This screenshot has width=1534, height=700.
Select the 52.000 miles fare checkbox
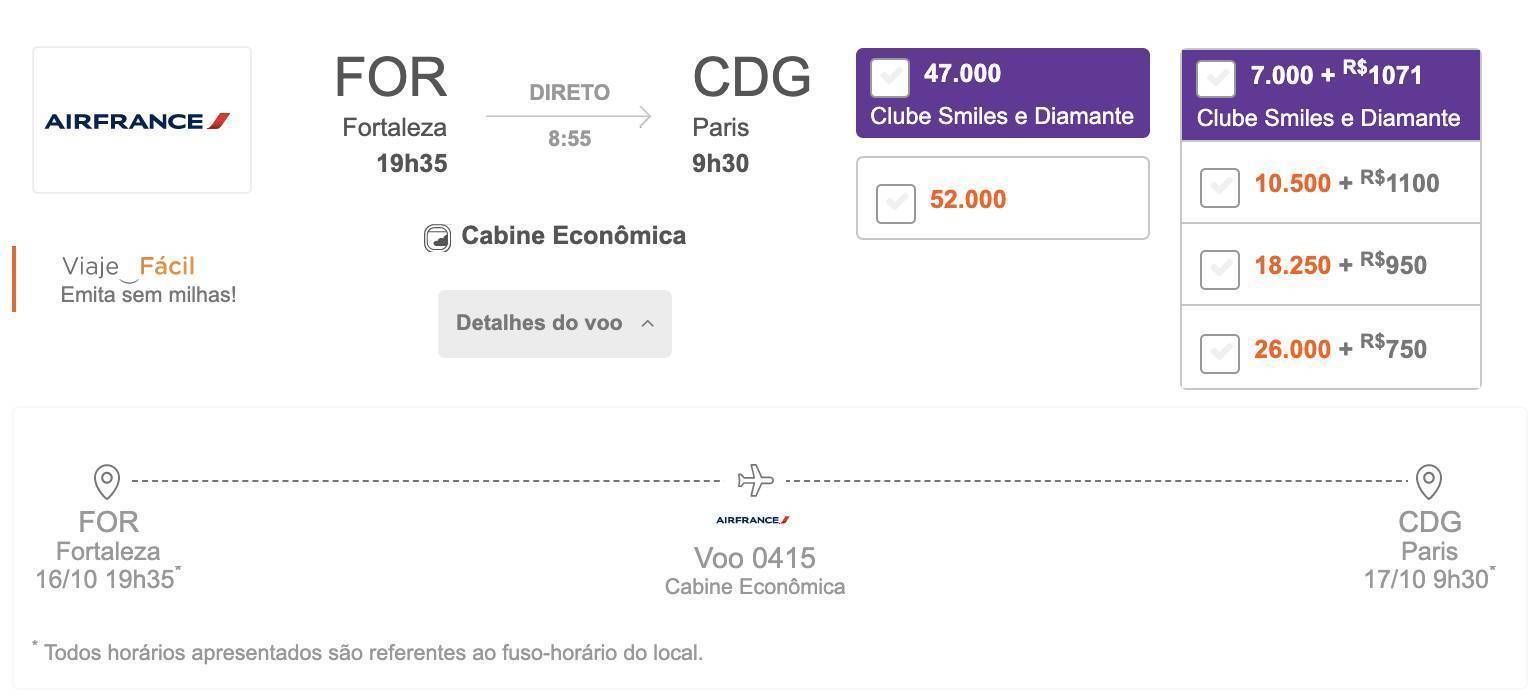click(895, 203)
